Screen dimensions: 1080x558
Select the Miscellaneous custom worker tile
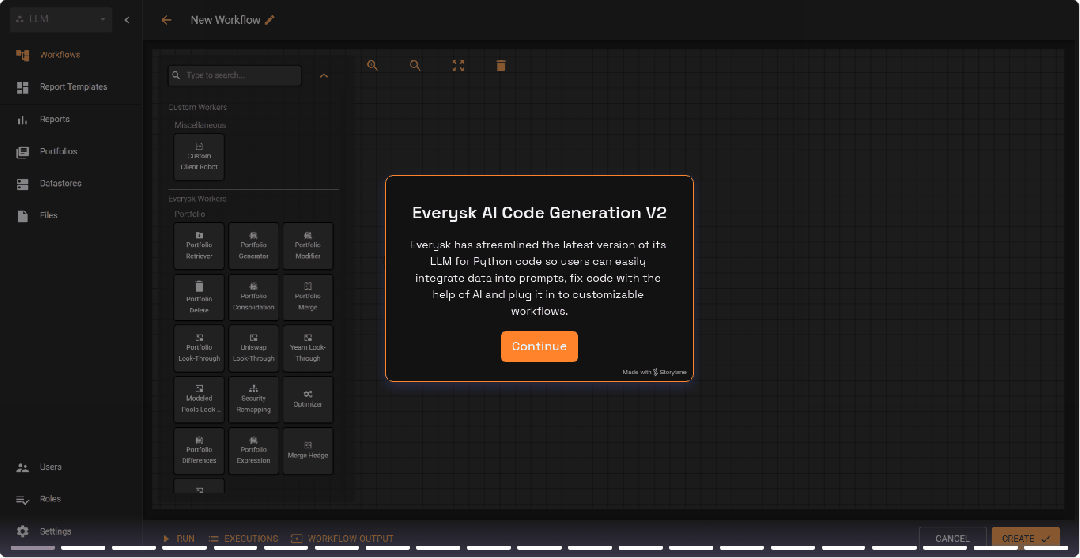point(199,157)
